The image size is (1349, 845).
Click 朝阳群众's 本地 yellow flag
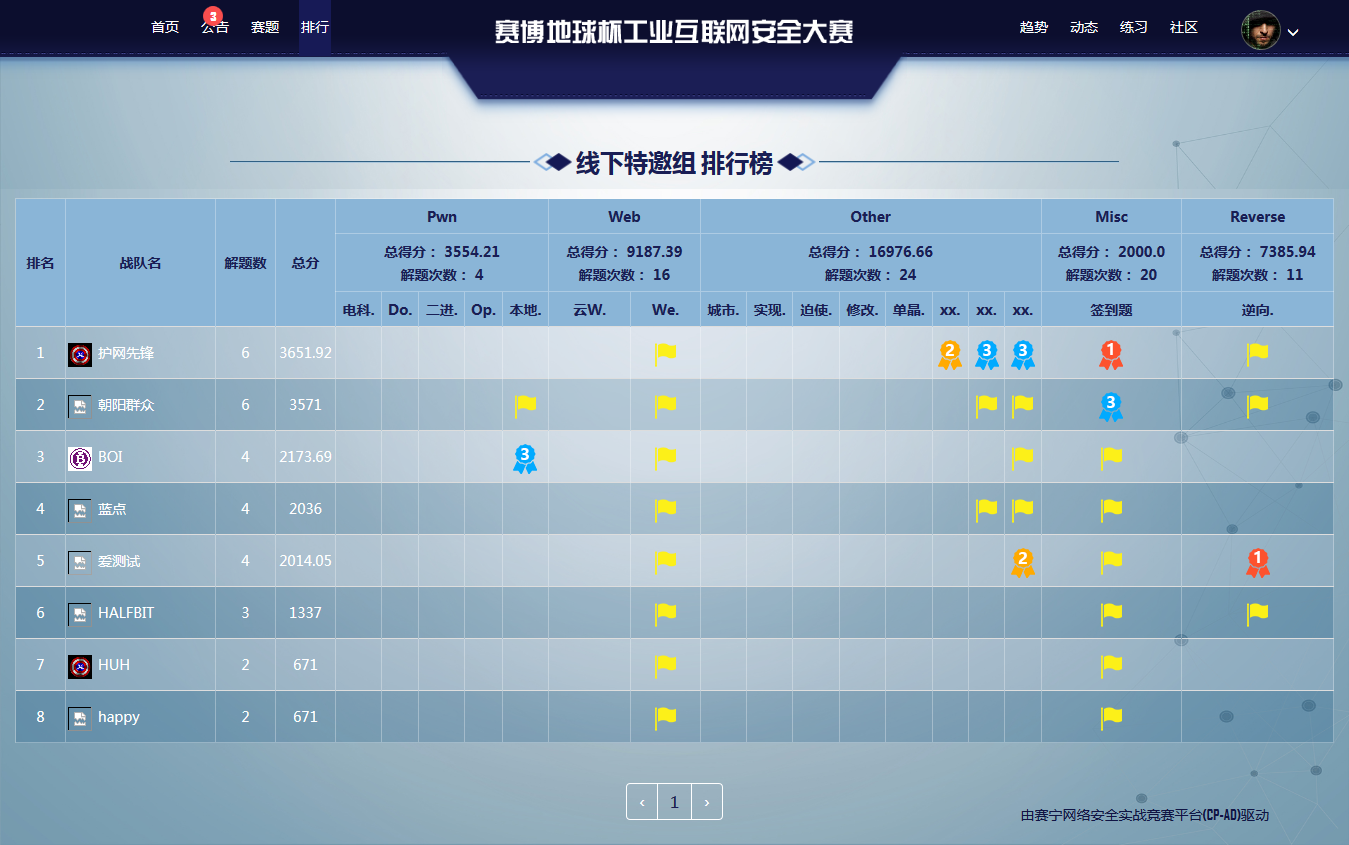[525, 406]
